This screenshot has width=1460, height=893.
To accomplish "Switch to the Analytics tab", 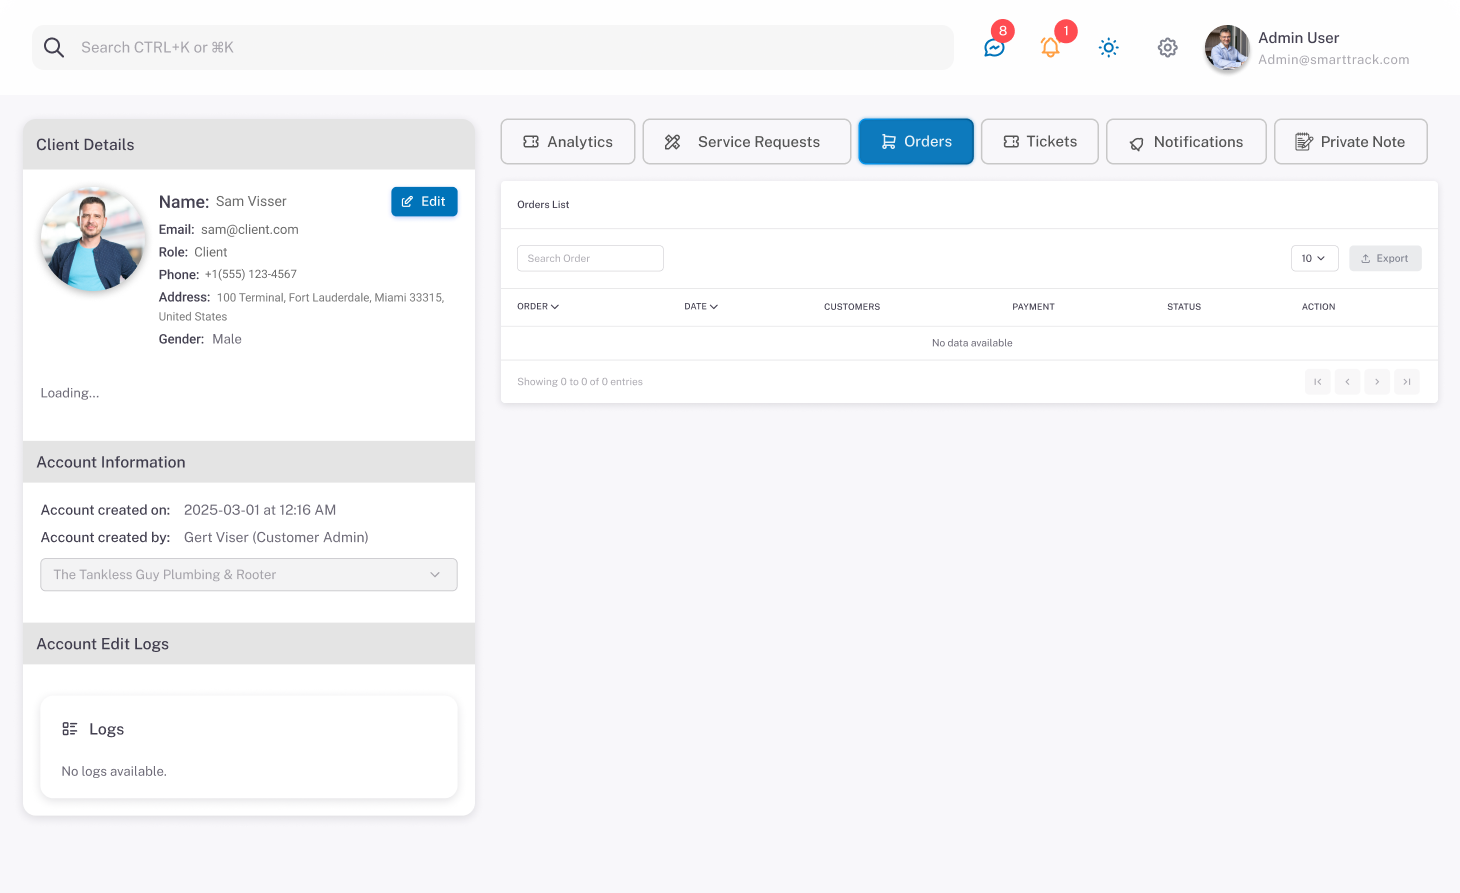I will pyautogui.click(x=568, y=142).
